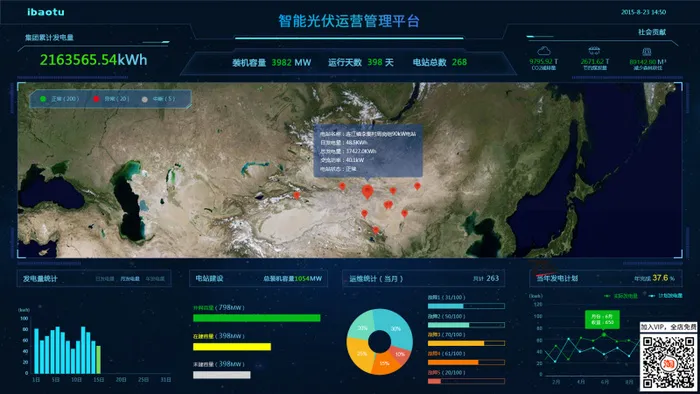Click the 电站总数 268 value
The height and width of the screenshot is (394, 700).
coord(440,62)
